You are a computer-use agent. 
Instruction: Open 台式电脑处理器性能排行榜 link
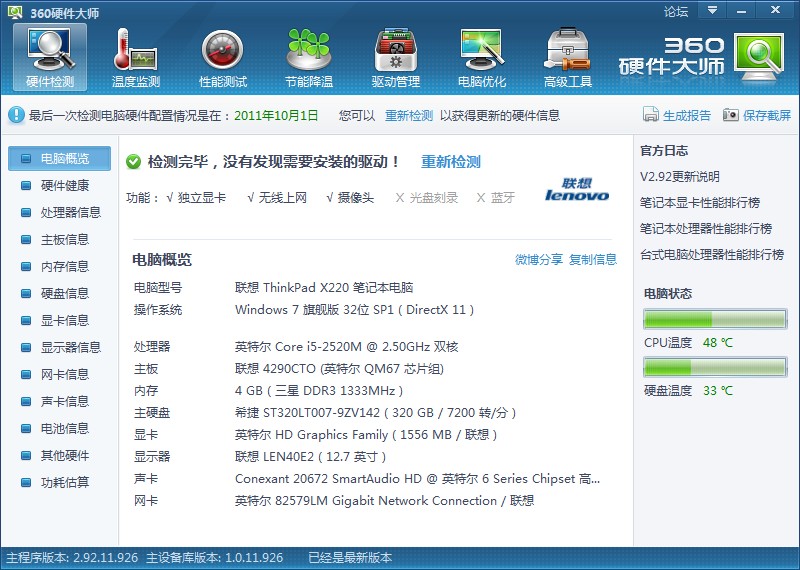(712, 254)
